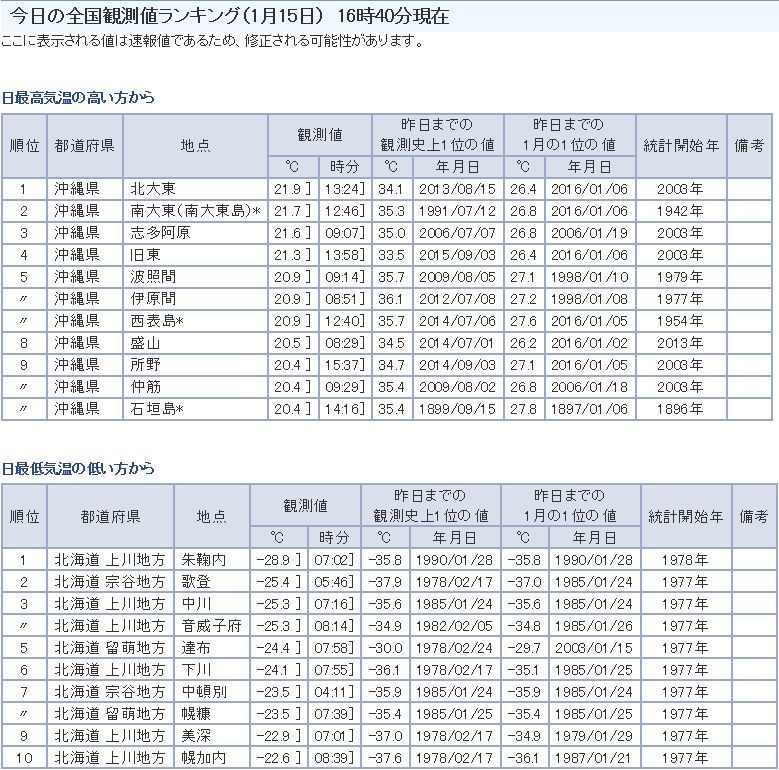Open the 石垣島* station entry
The height and width of the screenshot is (770, 779).
159,409
